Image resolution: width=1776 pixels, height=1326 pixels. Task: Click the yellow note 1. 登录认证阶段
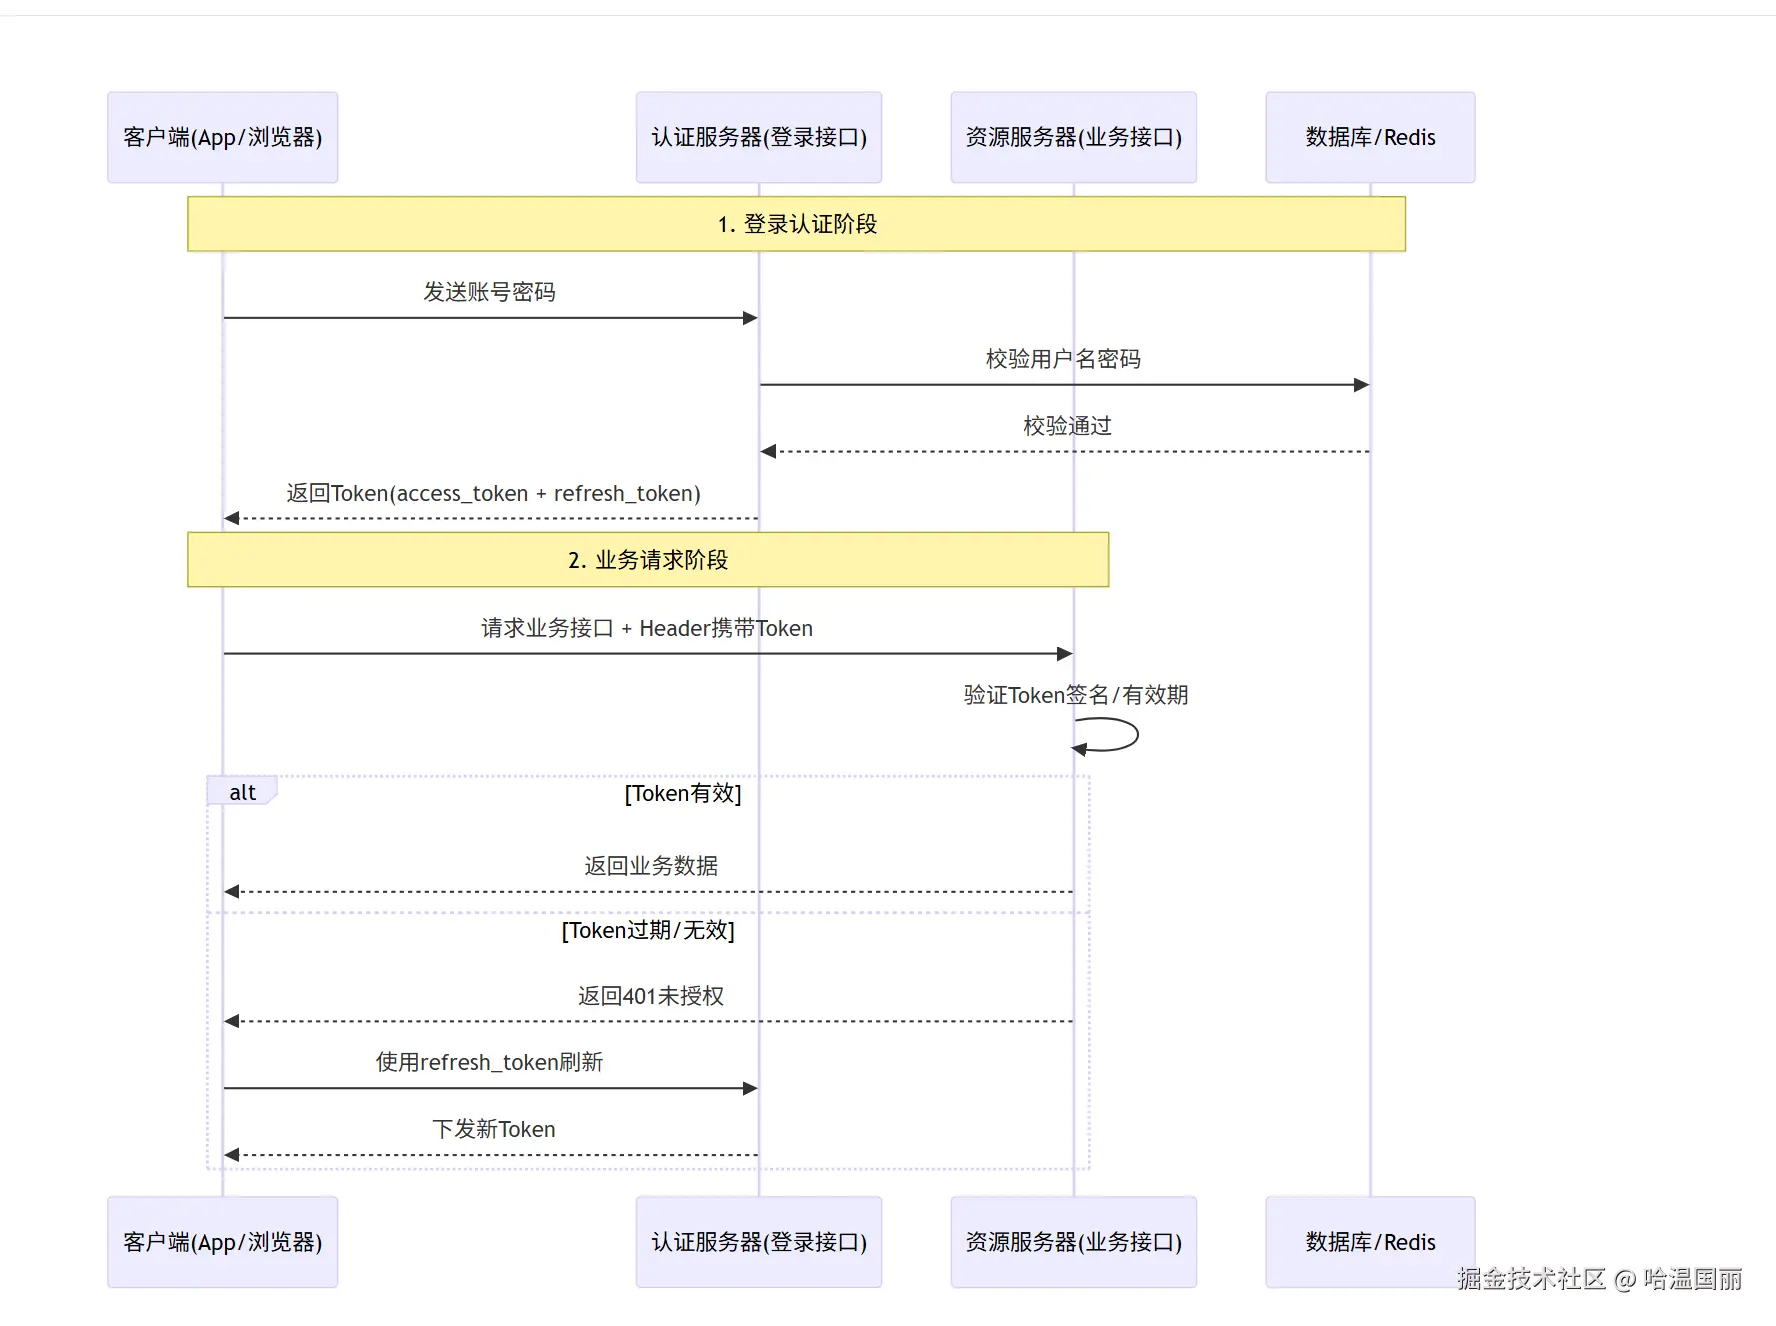(795, 224)
